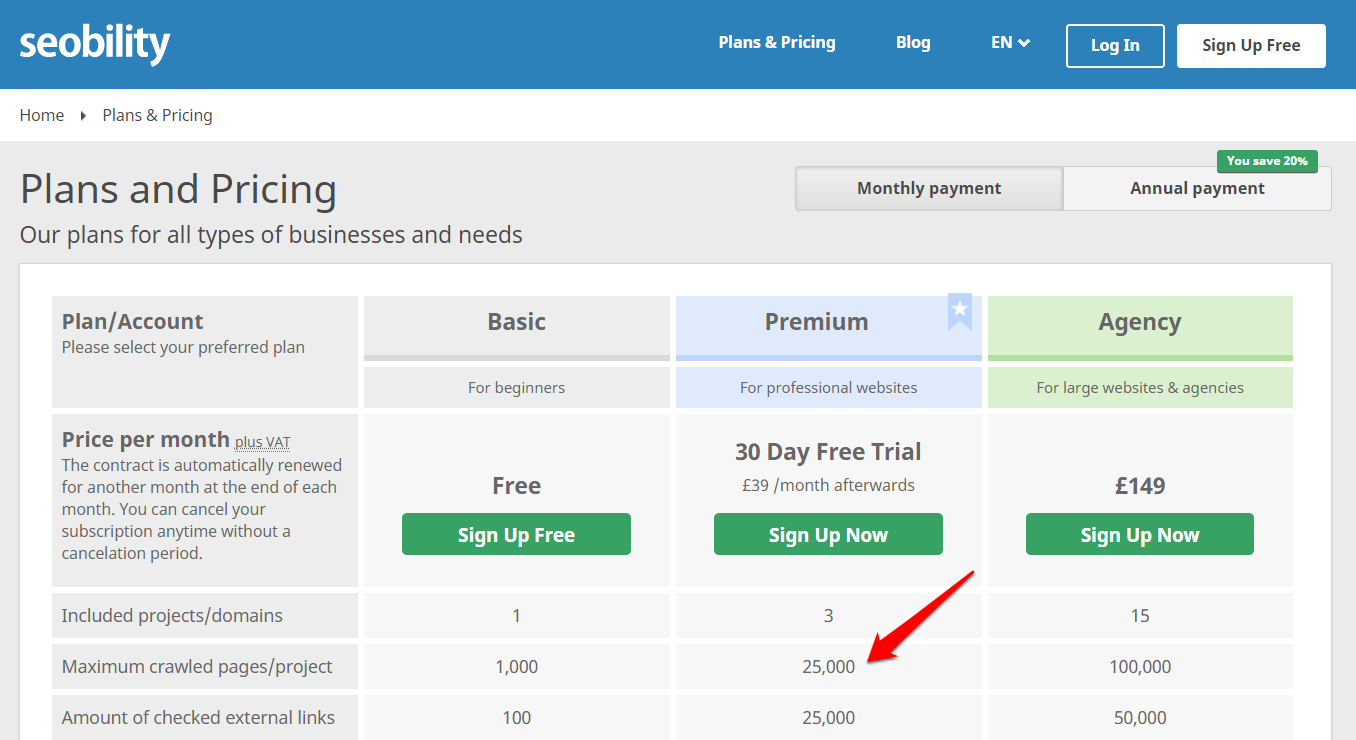Click the plus VAT tooltip text
Viewport: 1356px width, 740px height.
coord(263,441)
